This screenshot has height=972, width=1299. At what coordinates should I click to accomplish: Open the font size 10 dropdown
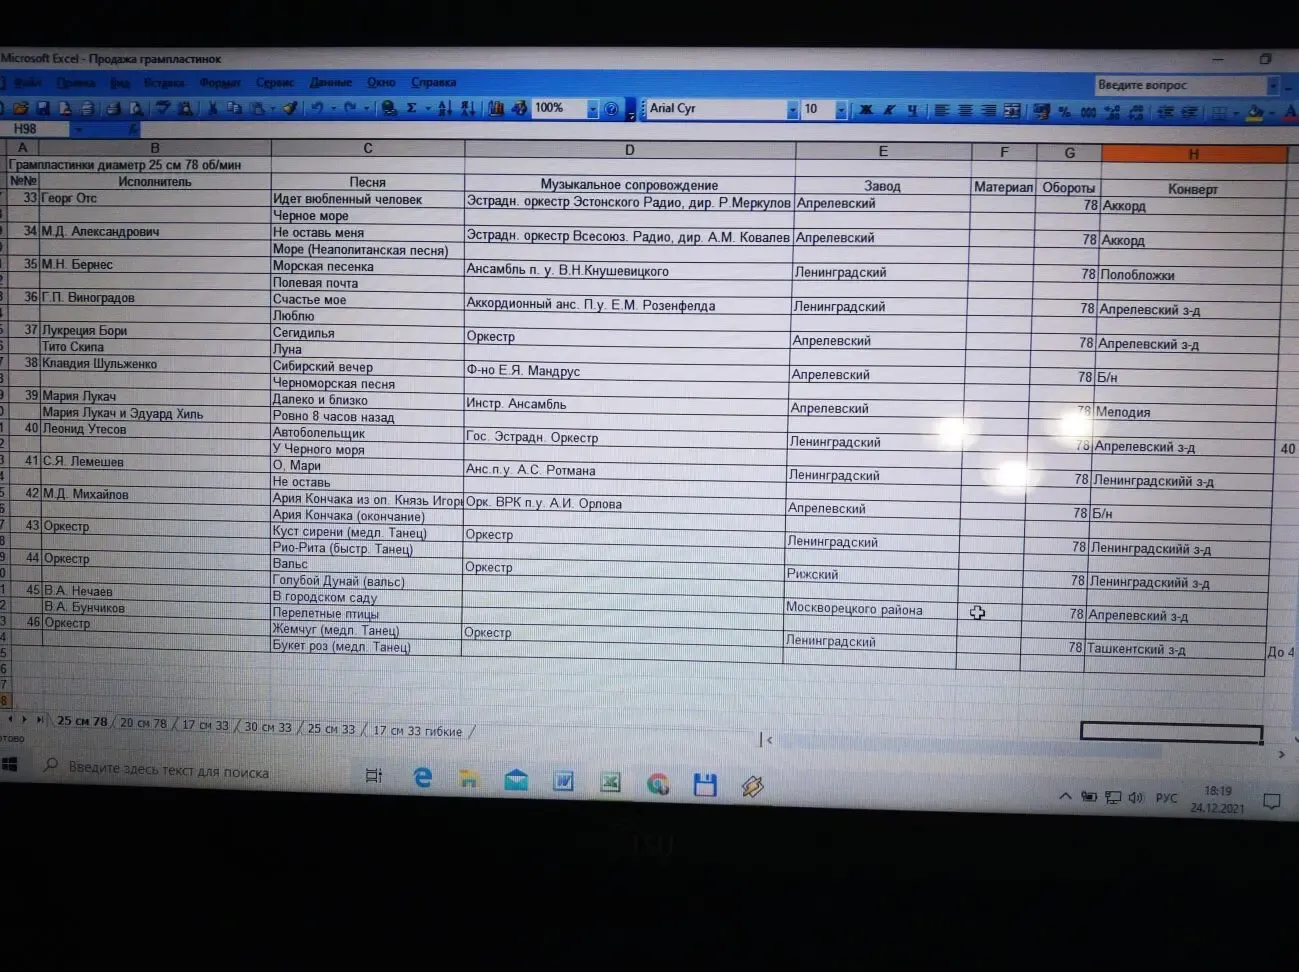click(x=841, y=109)
